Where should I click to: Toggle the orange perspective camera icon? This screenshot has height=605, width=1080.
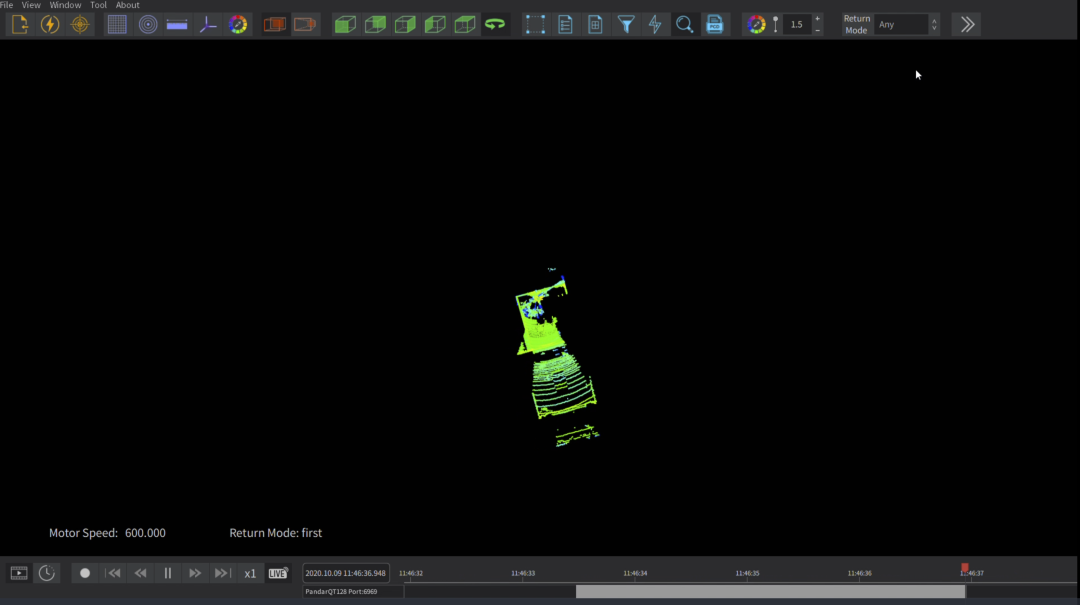point(305,25)
